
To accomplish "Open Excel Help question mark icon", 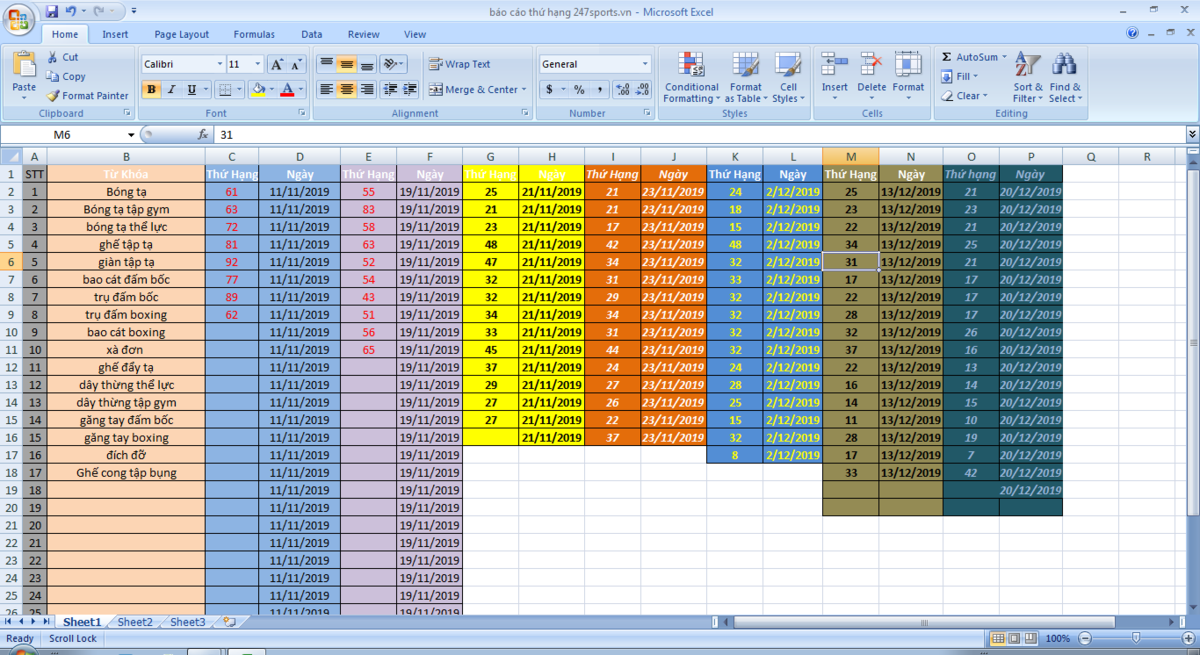I will click(x=1132, y=33).
